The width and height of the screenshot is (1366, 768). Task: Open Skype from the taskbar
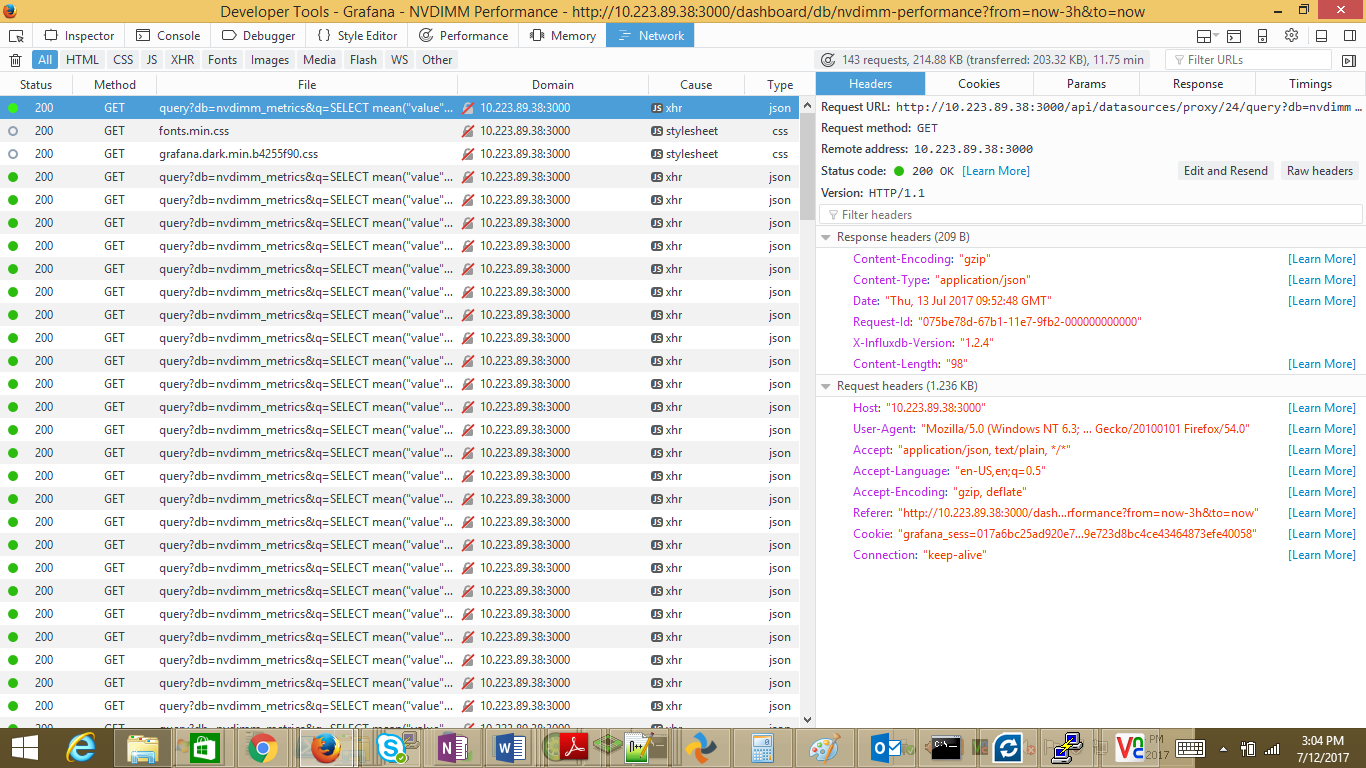(x=391, y=747)
